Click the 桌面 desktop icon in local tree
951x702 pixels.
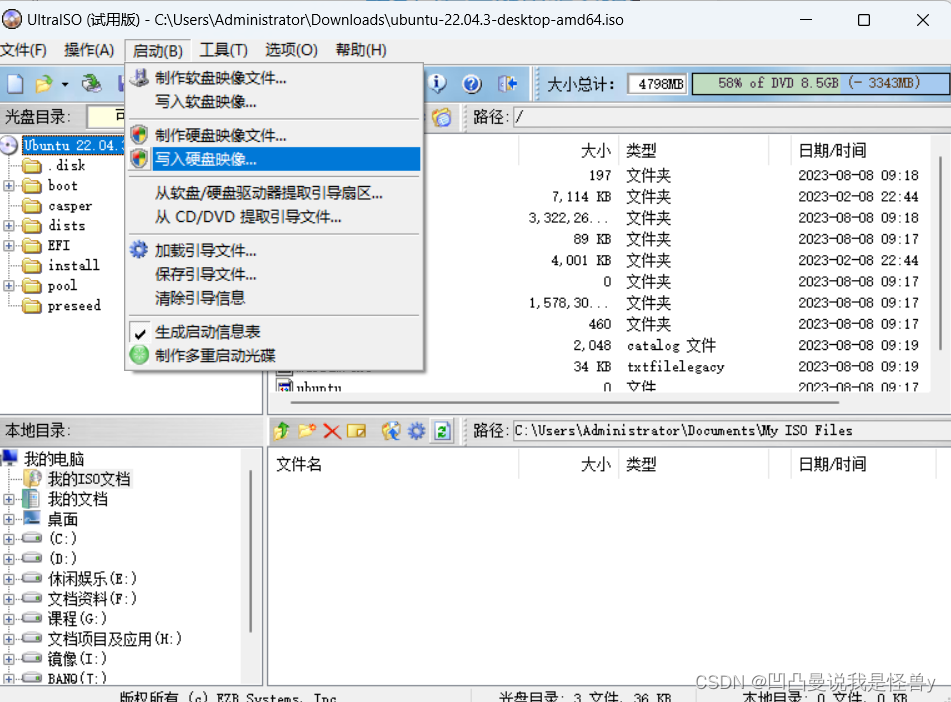pos(32,518)
